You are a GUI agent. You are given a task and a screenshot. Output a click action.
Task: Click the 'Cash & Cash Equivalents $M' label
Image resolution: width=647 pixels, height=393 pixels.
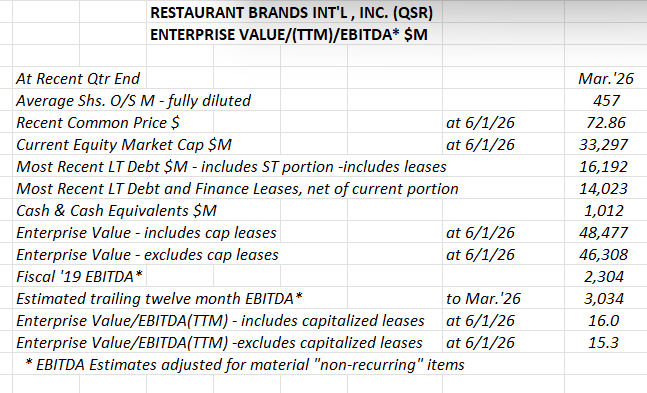coord(116,211)
